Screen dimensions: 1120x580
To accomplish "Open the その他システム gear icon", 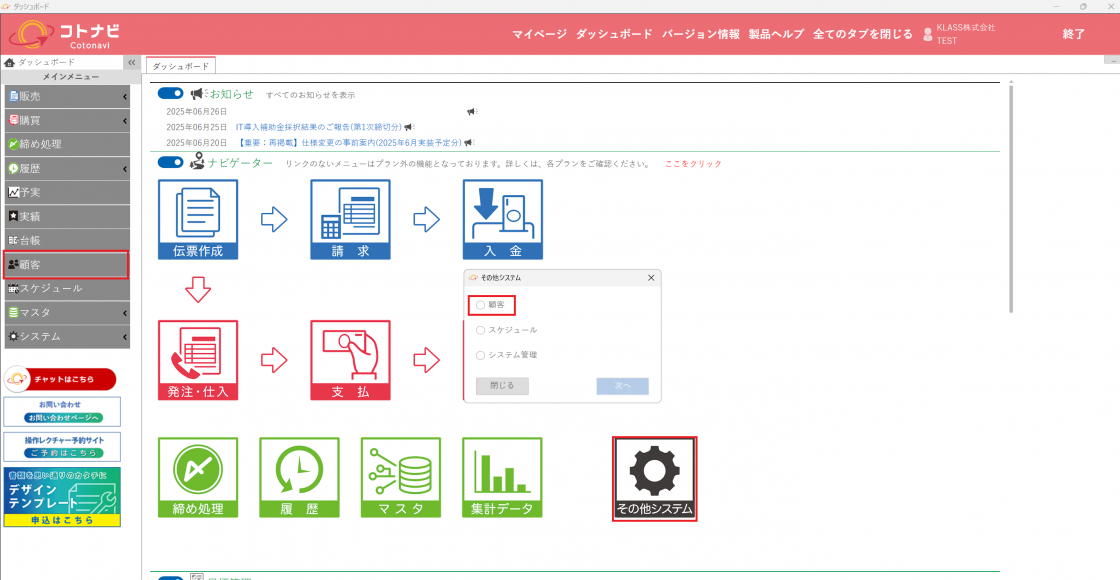I will pyautogui.click(x=654, y=478).
